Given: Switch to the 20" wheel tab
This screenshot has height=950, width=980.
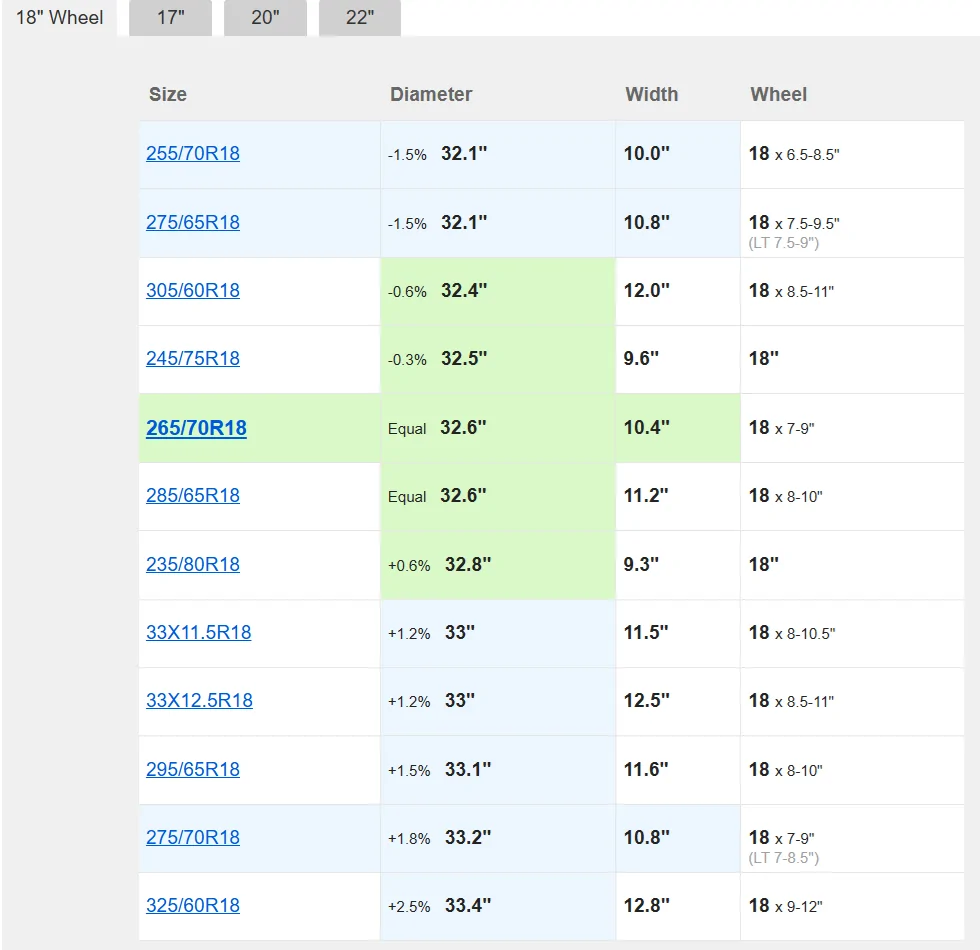Looking at the screenshot, I should tap(265, 18).
